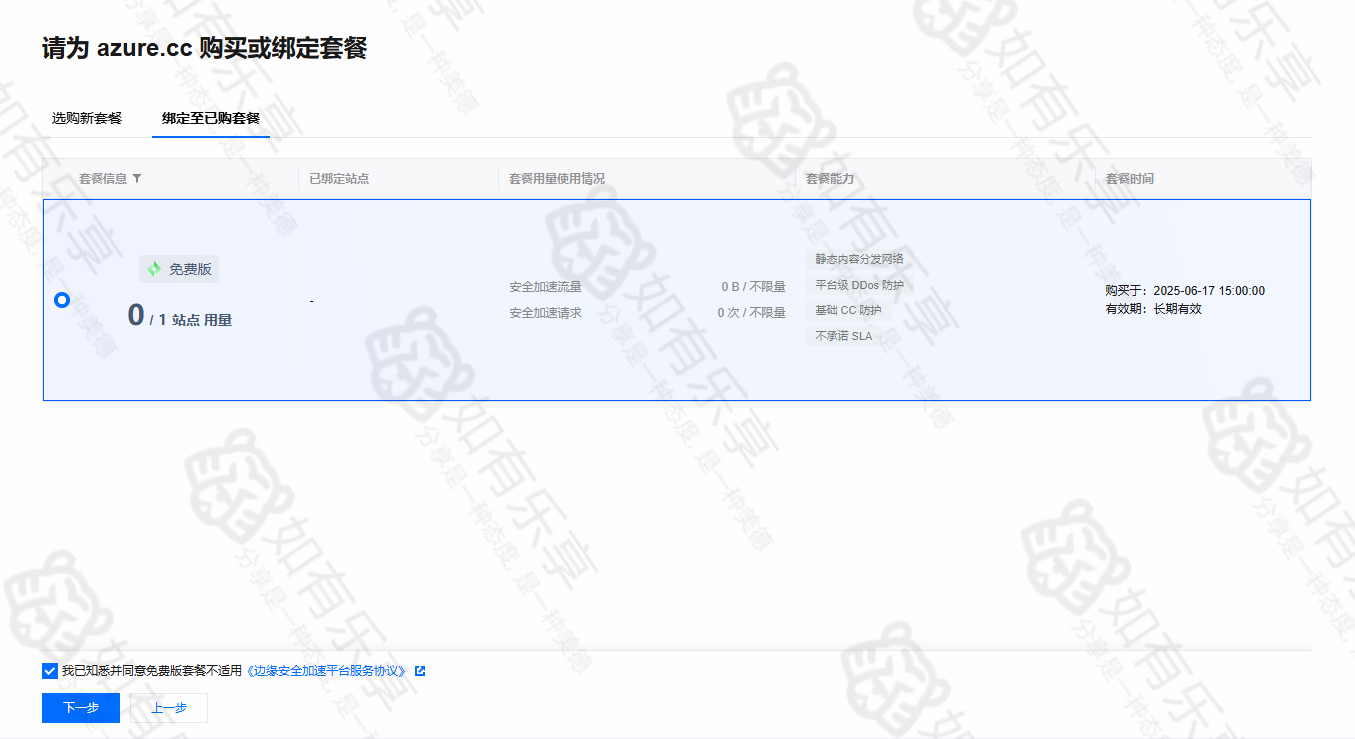Click the 不承诺 SLA tag
Screen dimensions: 1355x739
click(x=843, y=336)
